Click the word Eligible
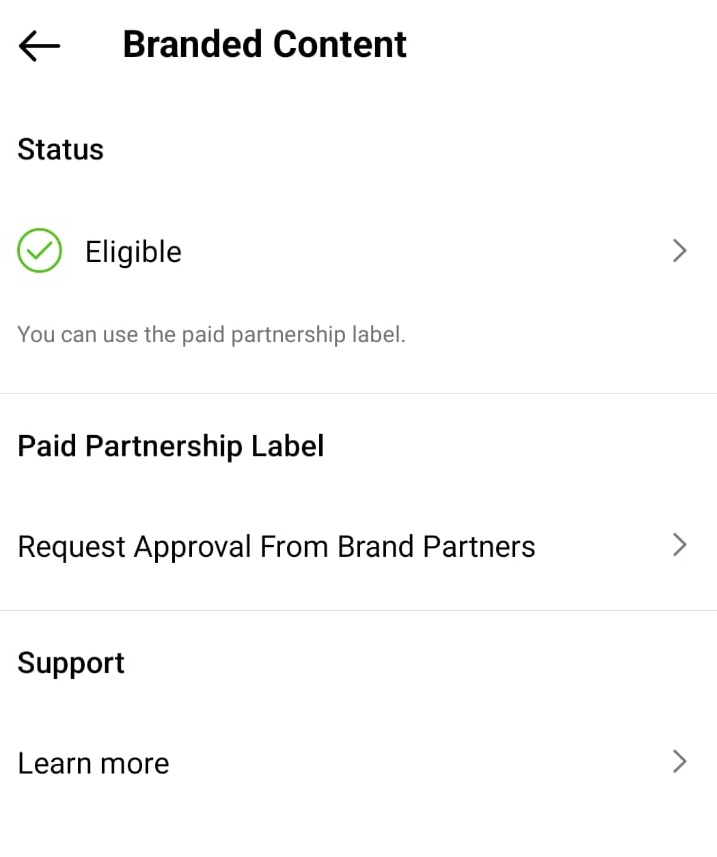Image resolution: width=717 pixels, height=857 pixels. coord(133,251)
